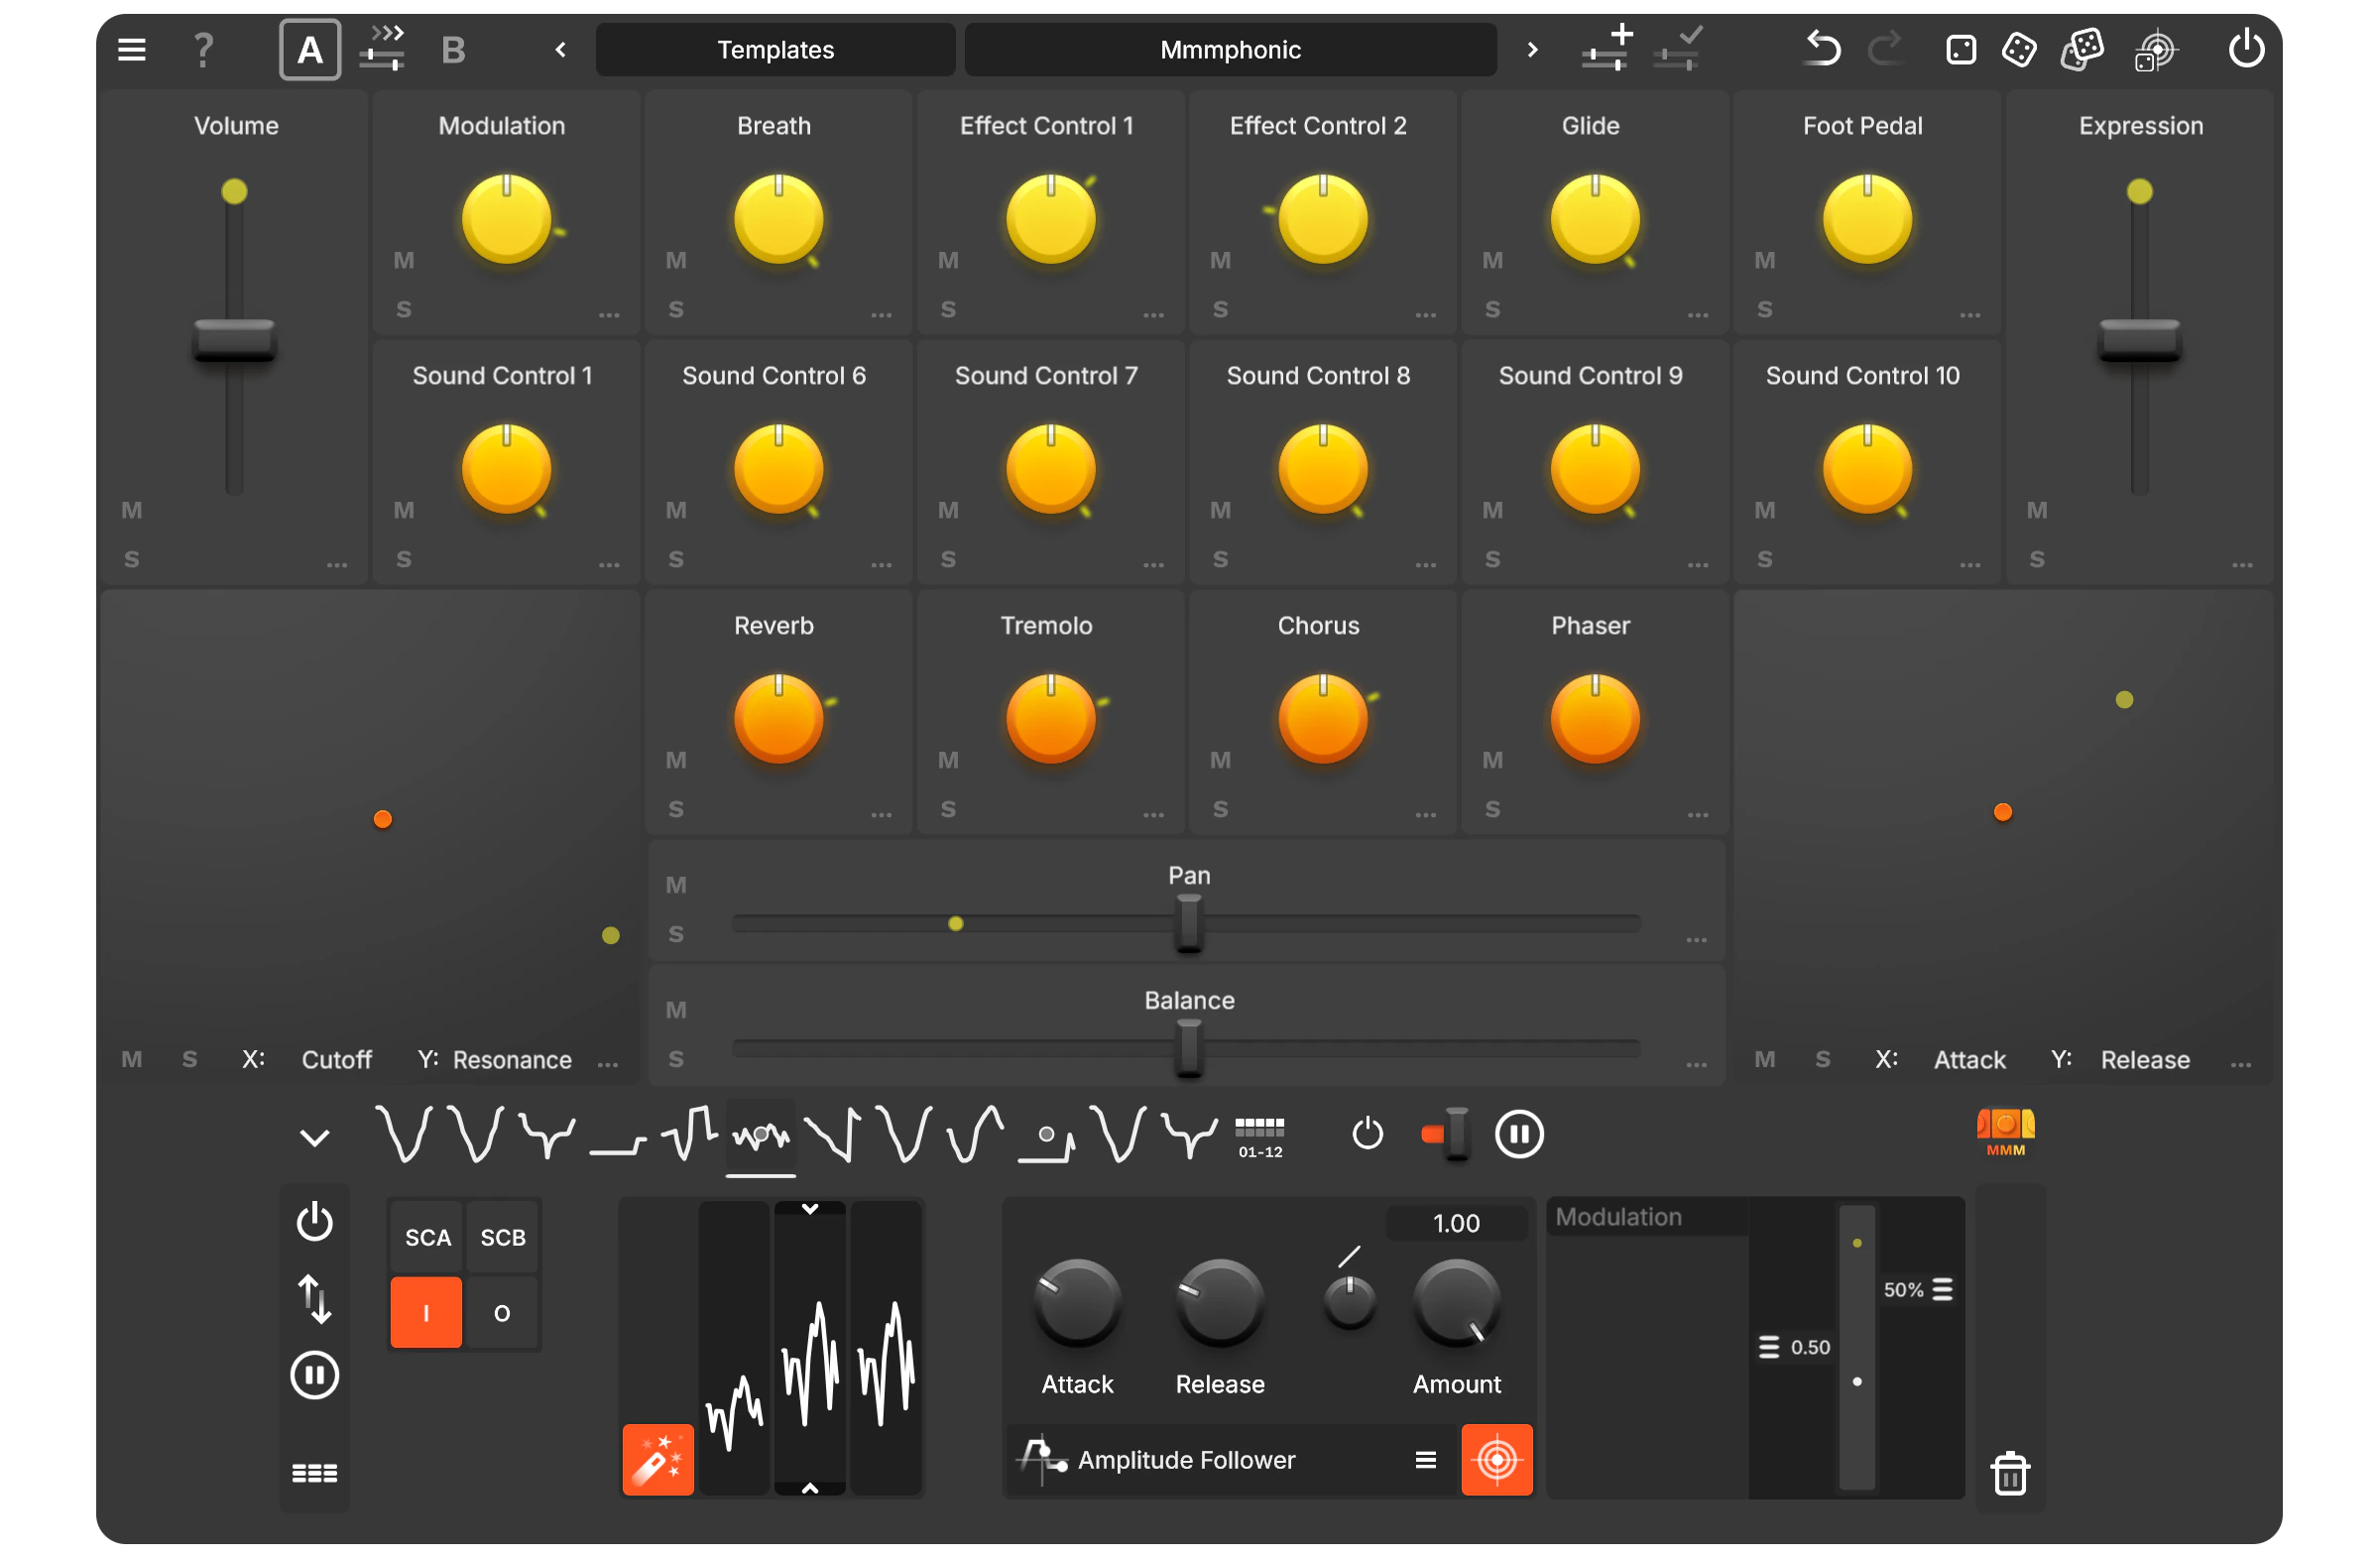
Task: Open the hamburger main menu
Action: [130, 49]
